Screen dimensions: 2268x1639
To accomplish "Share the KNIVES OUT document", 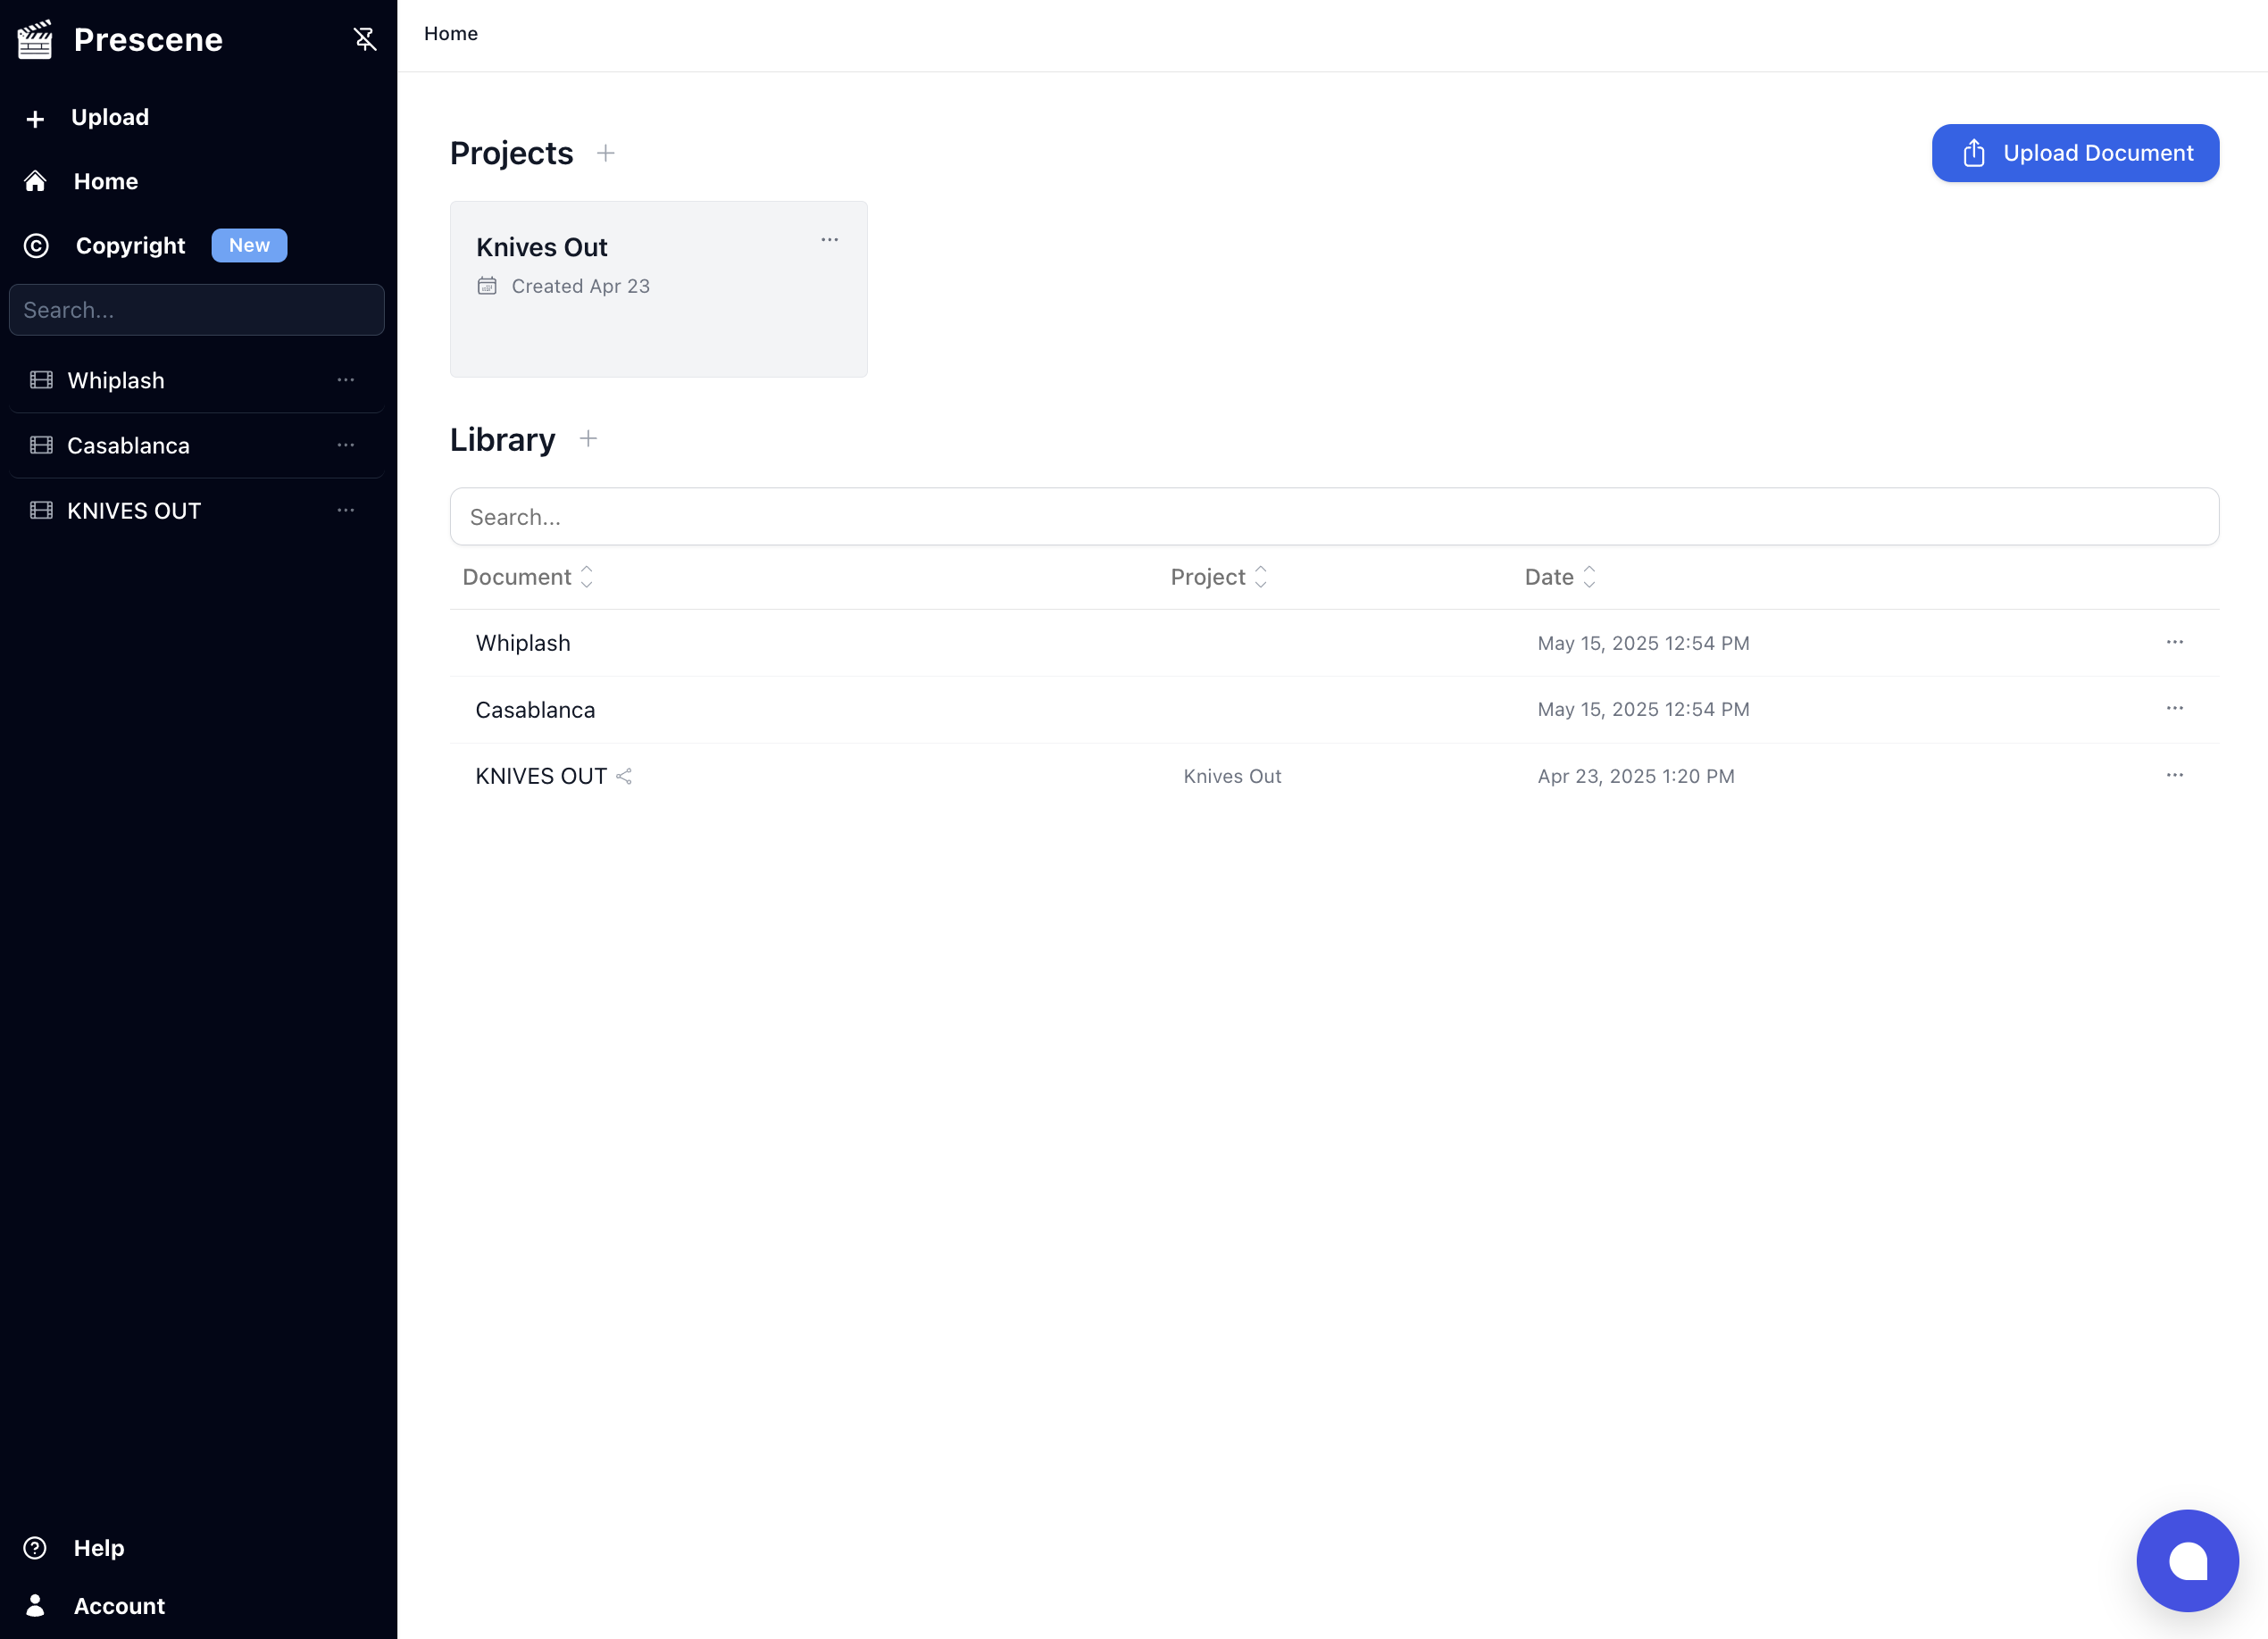I will click(624, 776).
